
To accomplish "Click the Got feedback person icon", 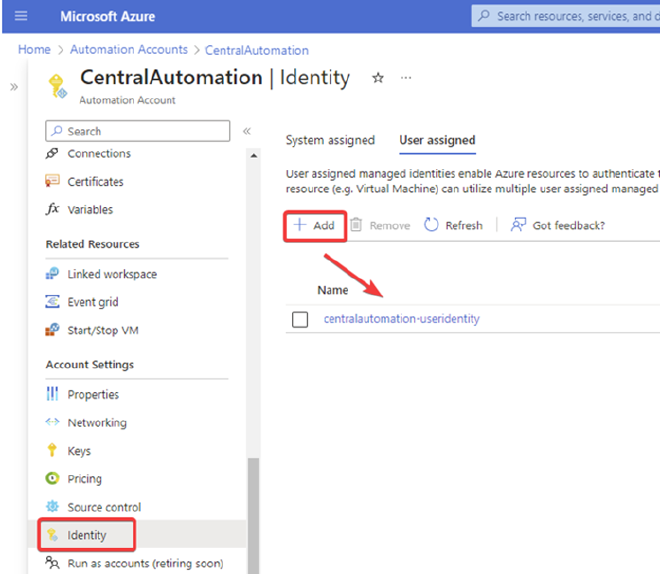I will tap(518, 225).
